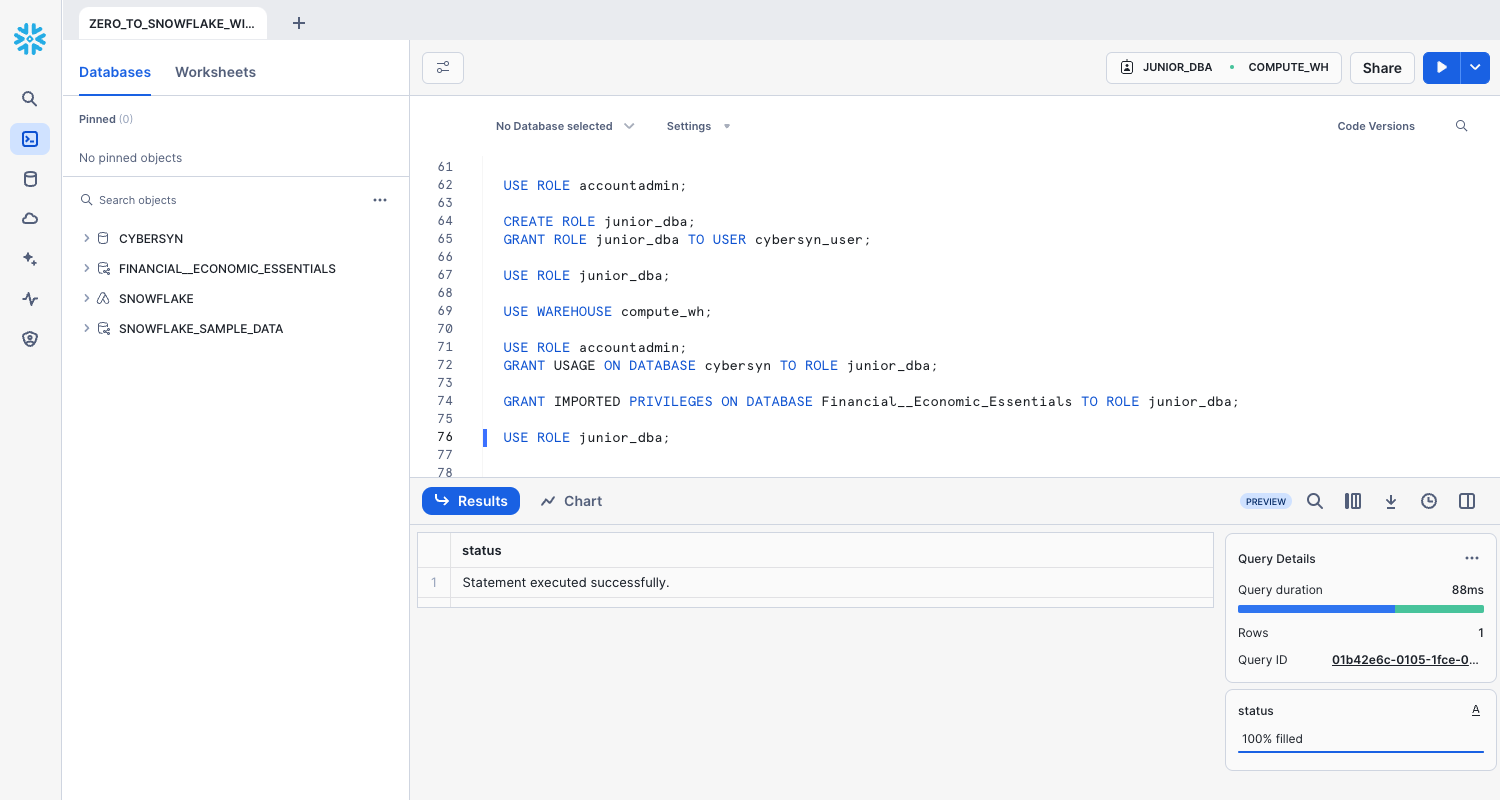1500x800 pixels.
Task: Download the query results
Action: click(1390, 501)
